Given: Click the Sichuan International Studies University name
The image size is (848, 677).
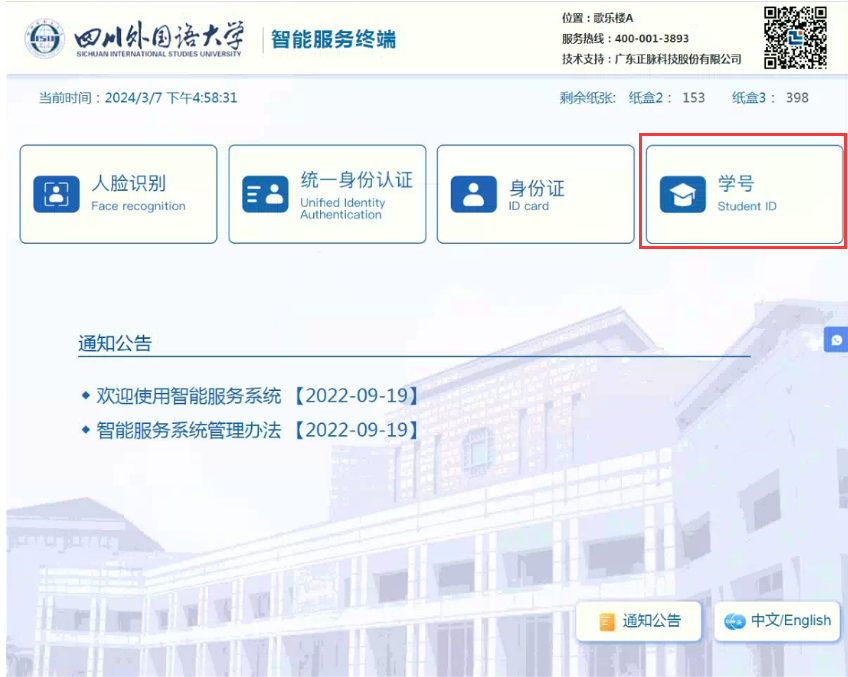Looking at the screenshot, I should click(158, 39).
